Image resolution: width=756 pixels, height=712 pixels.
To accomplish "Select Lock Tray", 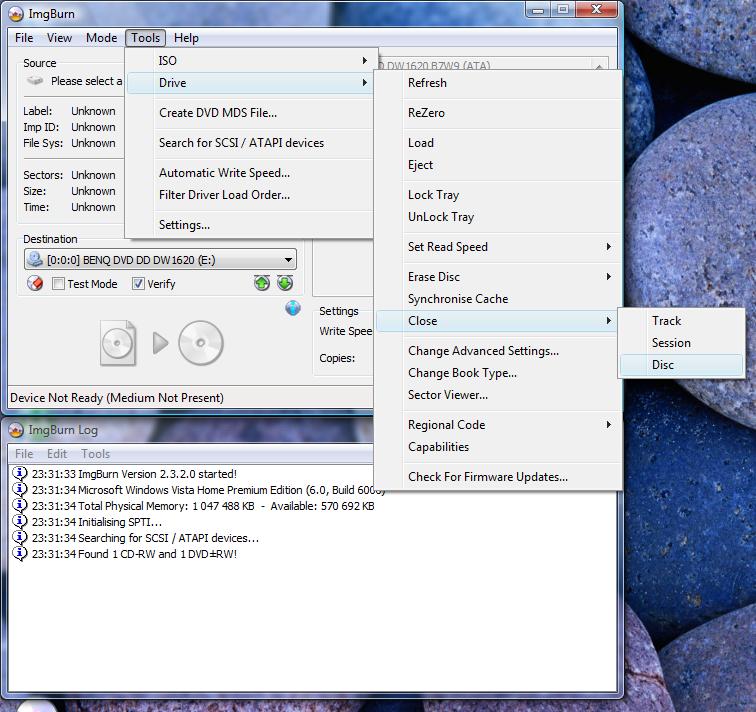I will click(x=499, y=195).
